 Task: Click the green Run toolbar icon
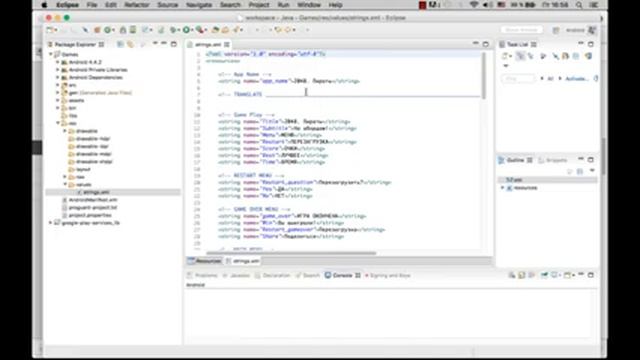186,30
